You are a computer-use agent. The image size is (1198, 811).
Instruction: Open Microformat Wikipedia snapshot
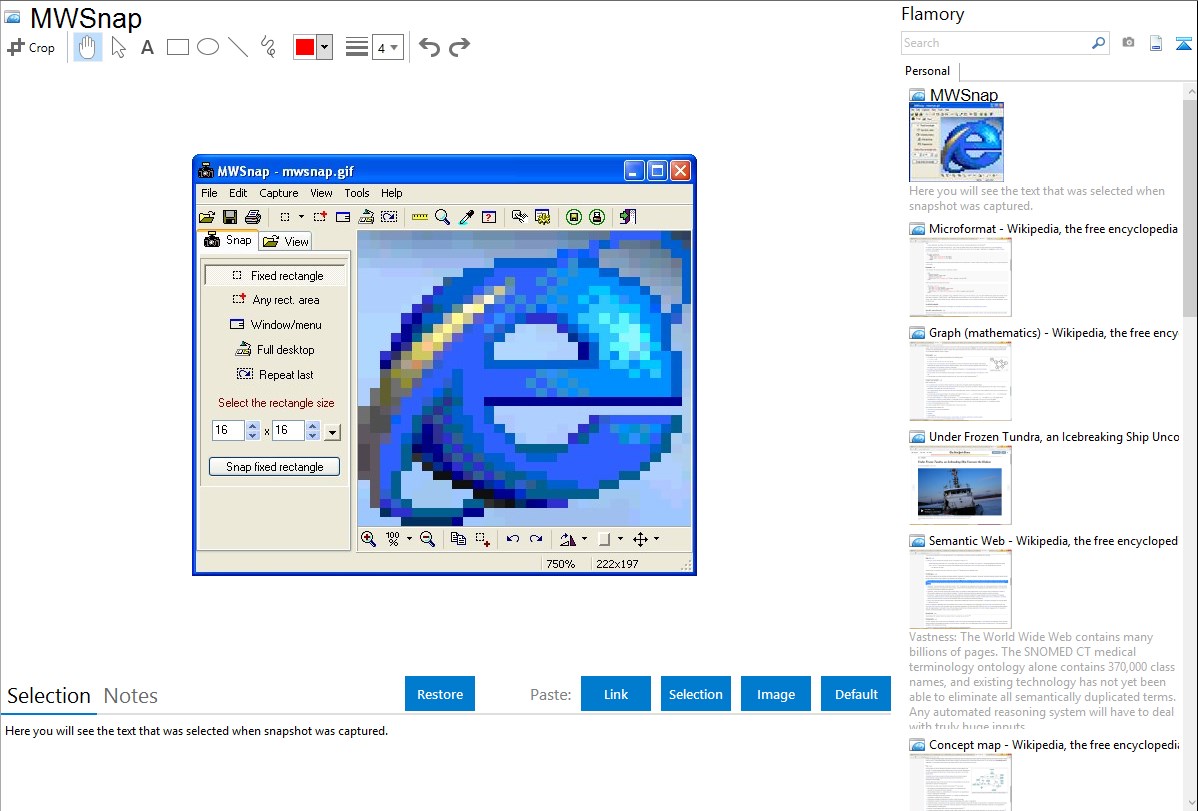click(960, 277)
